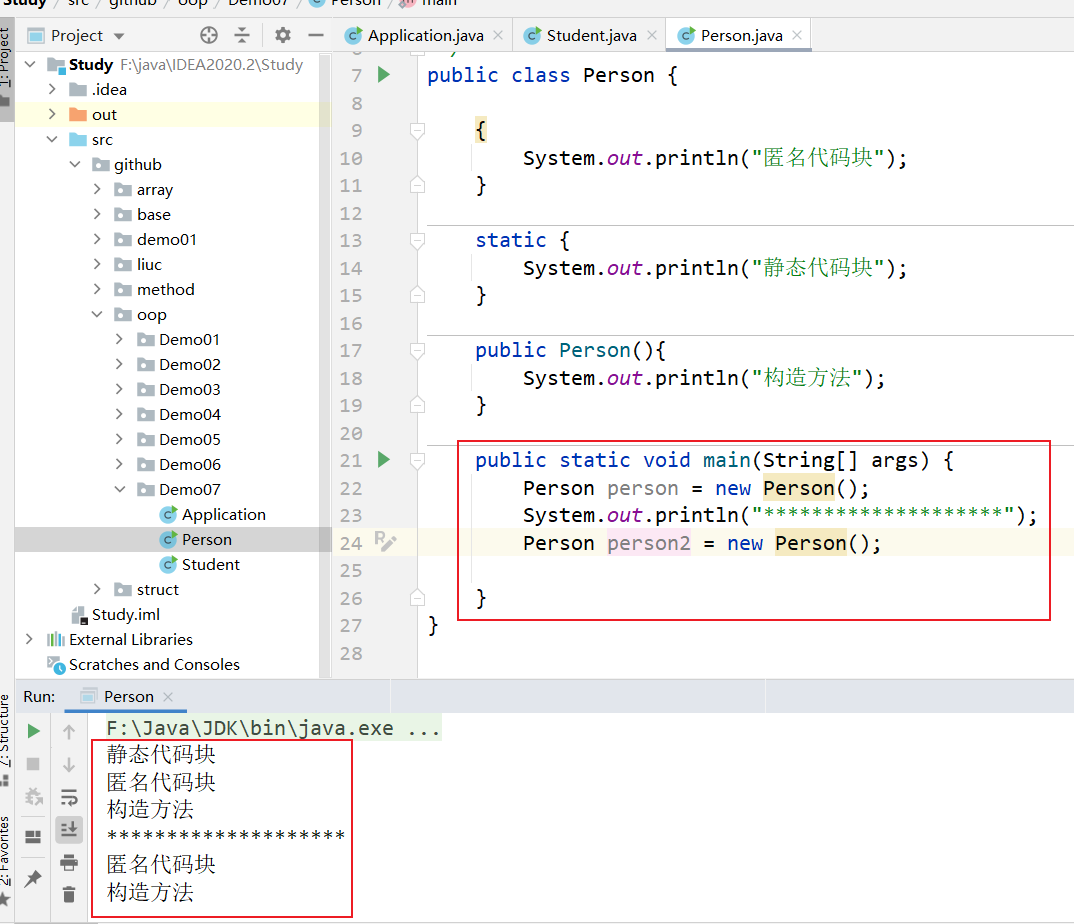Viewport: 1074px width, 924px height.
Task: Toggle scroll to end of console
Action: [x=69, y=829]
